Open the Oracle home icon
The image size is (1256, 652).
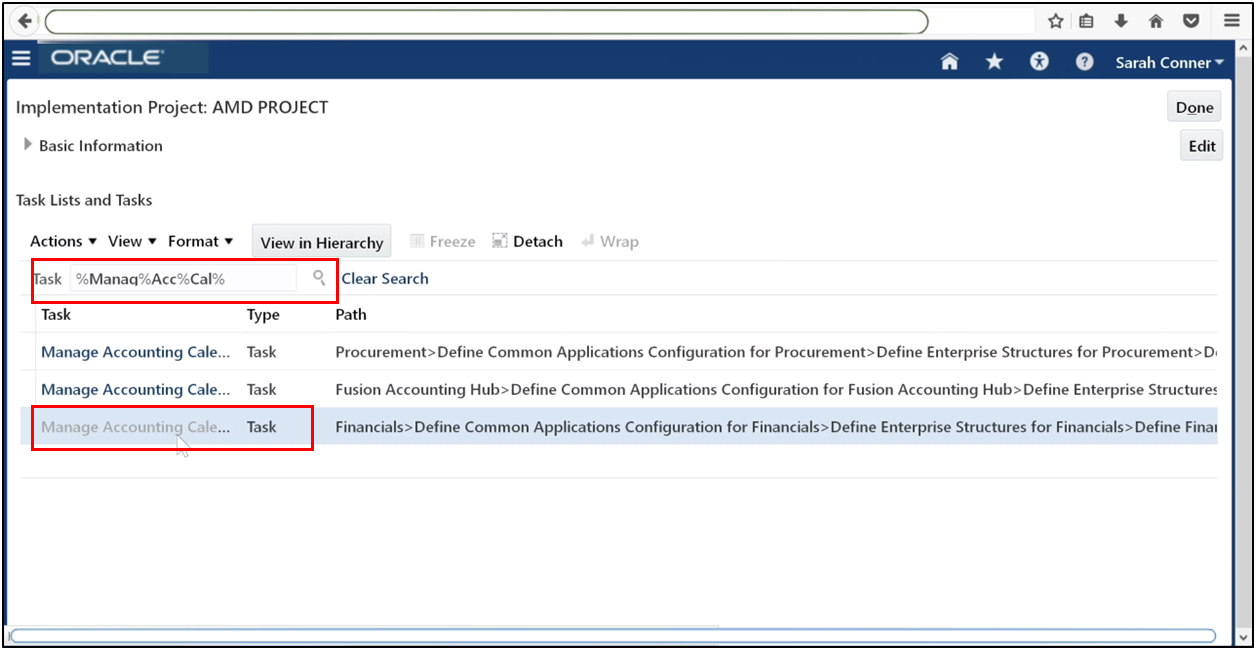click(948, 62)
